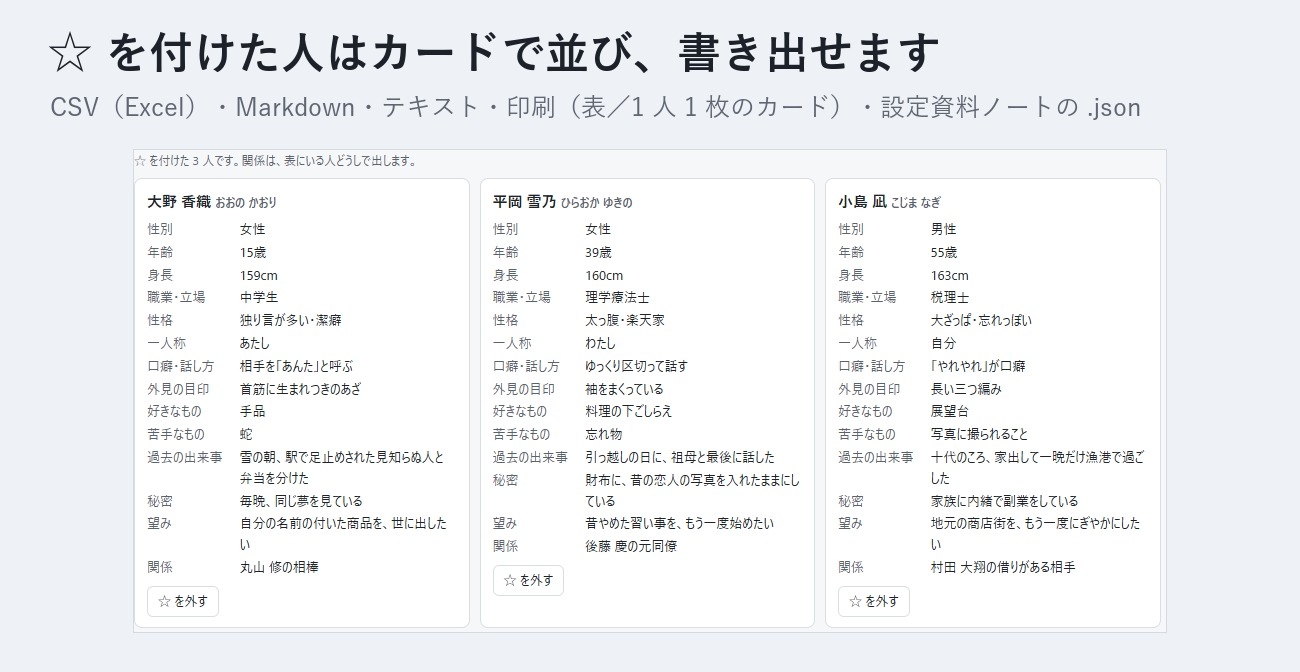The height and width of the screenshot is (672, 1300).
Task: Click the age value 15歳
Action: (253, 252)
